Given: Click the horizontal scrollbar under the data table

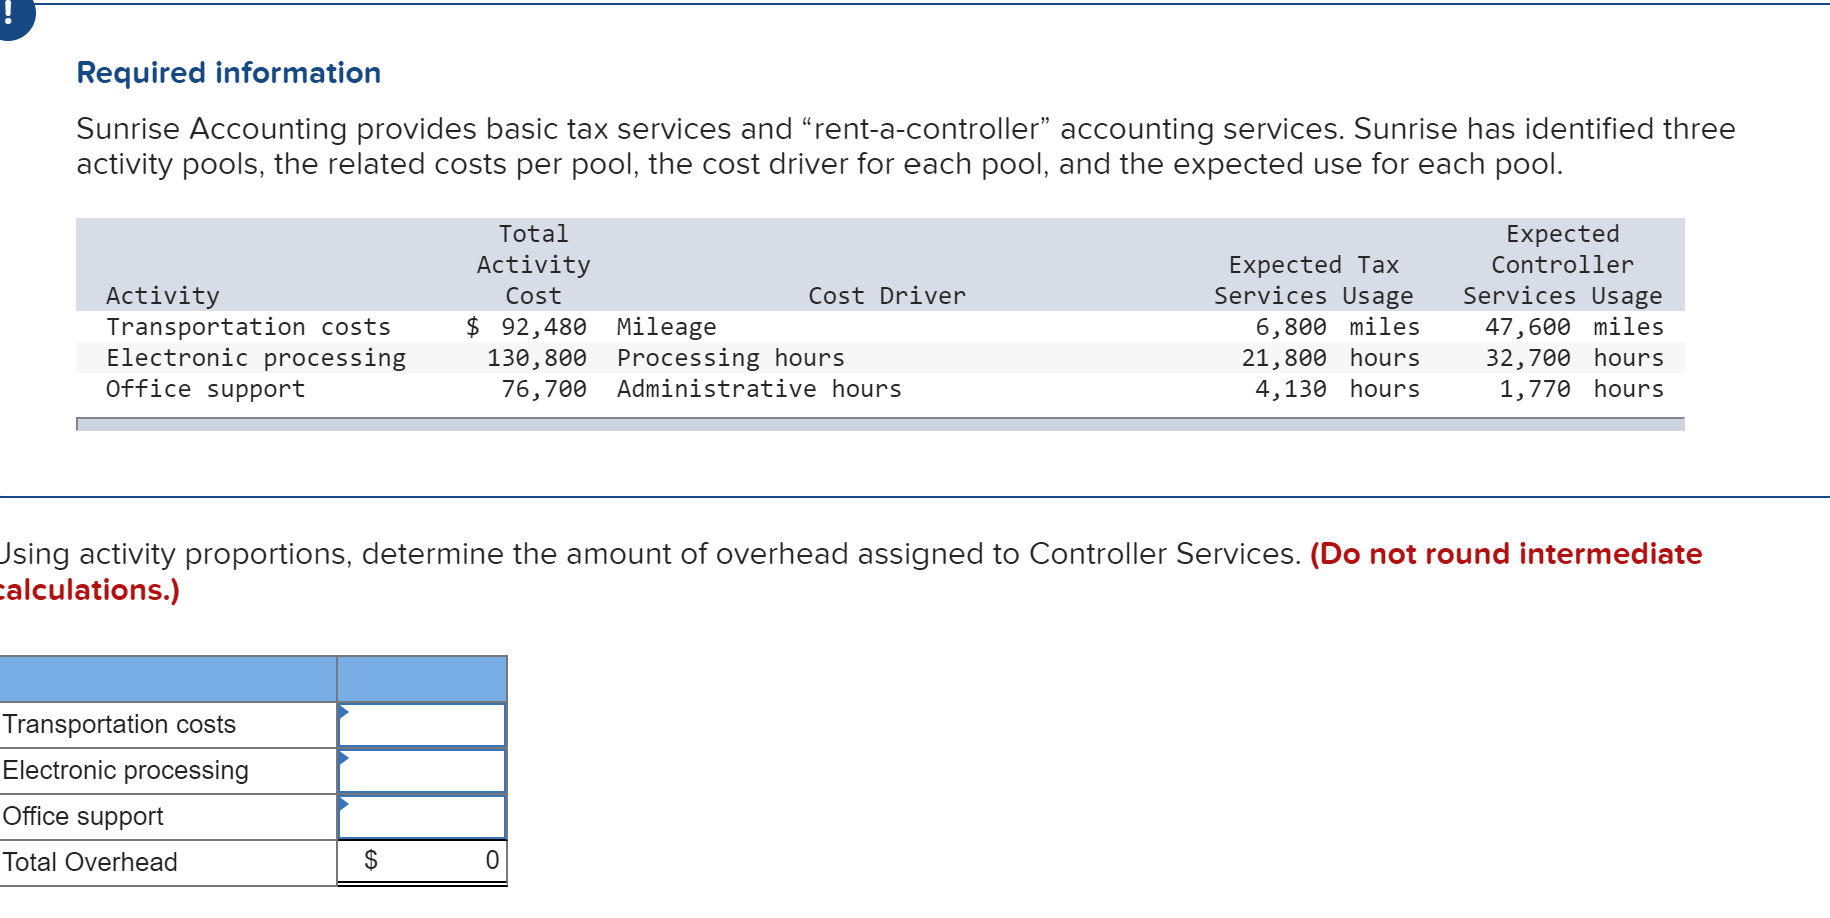Looking at the screenshot, I should click(x=880, y=424).
